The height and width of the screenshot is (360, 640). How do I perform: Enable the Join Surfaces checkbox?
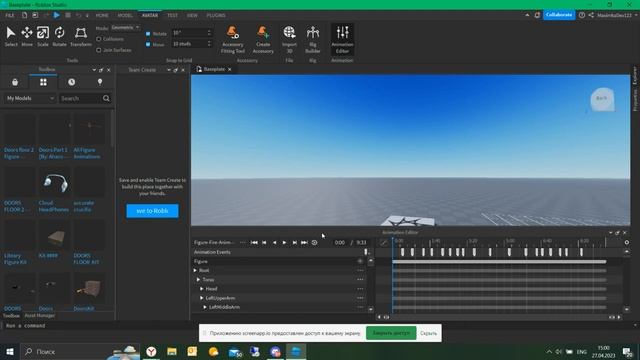[x=98, y=50]
